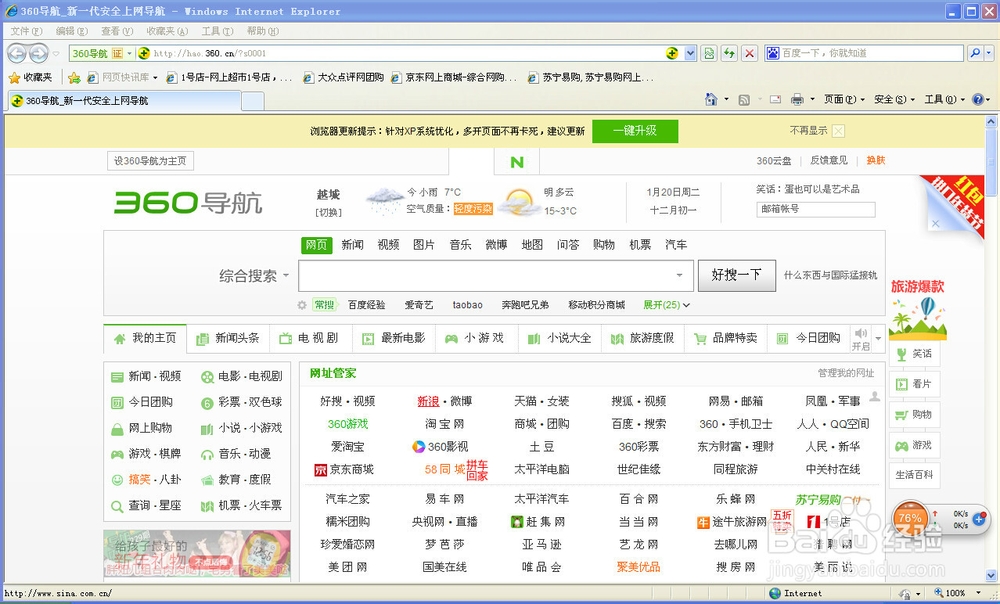Click the Help question mark icon
1000x604 pixels.
978,99
